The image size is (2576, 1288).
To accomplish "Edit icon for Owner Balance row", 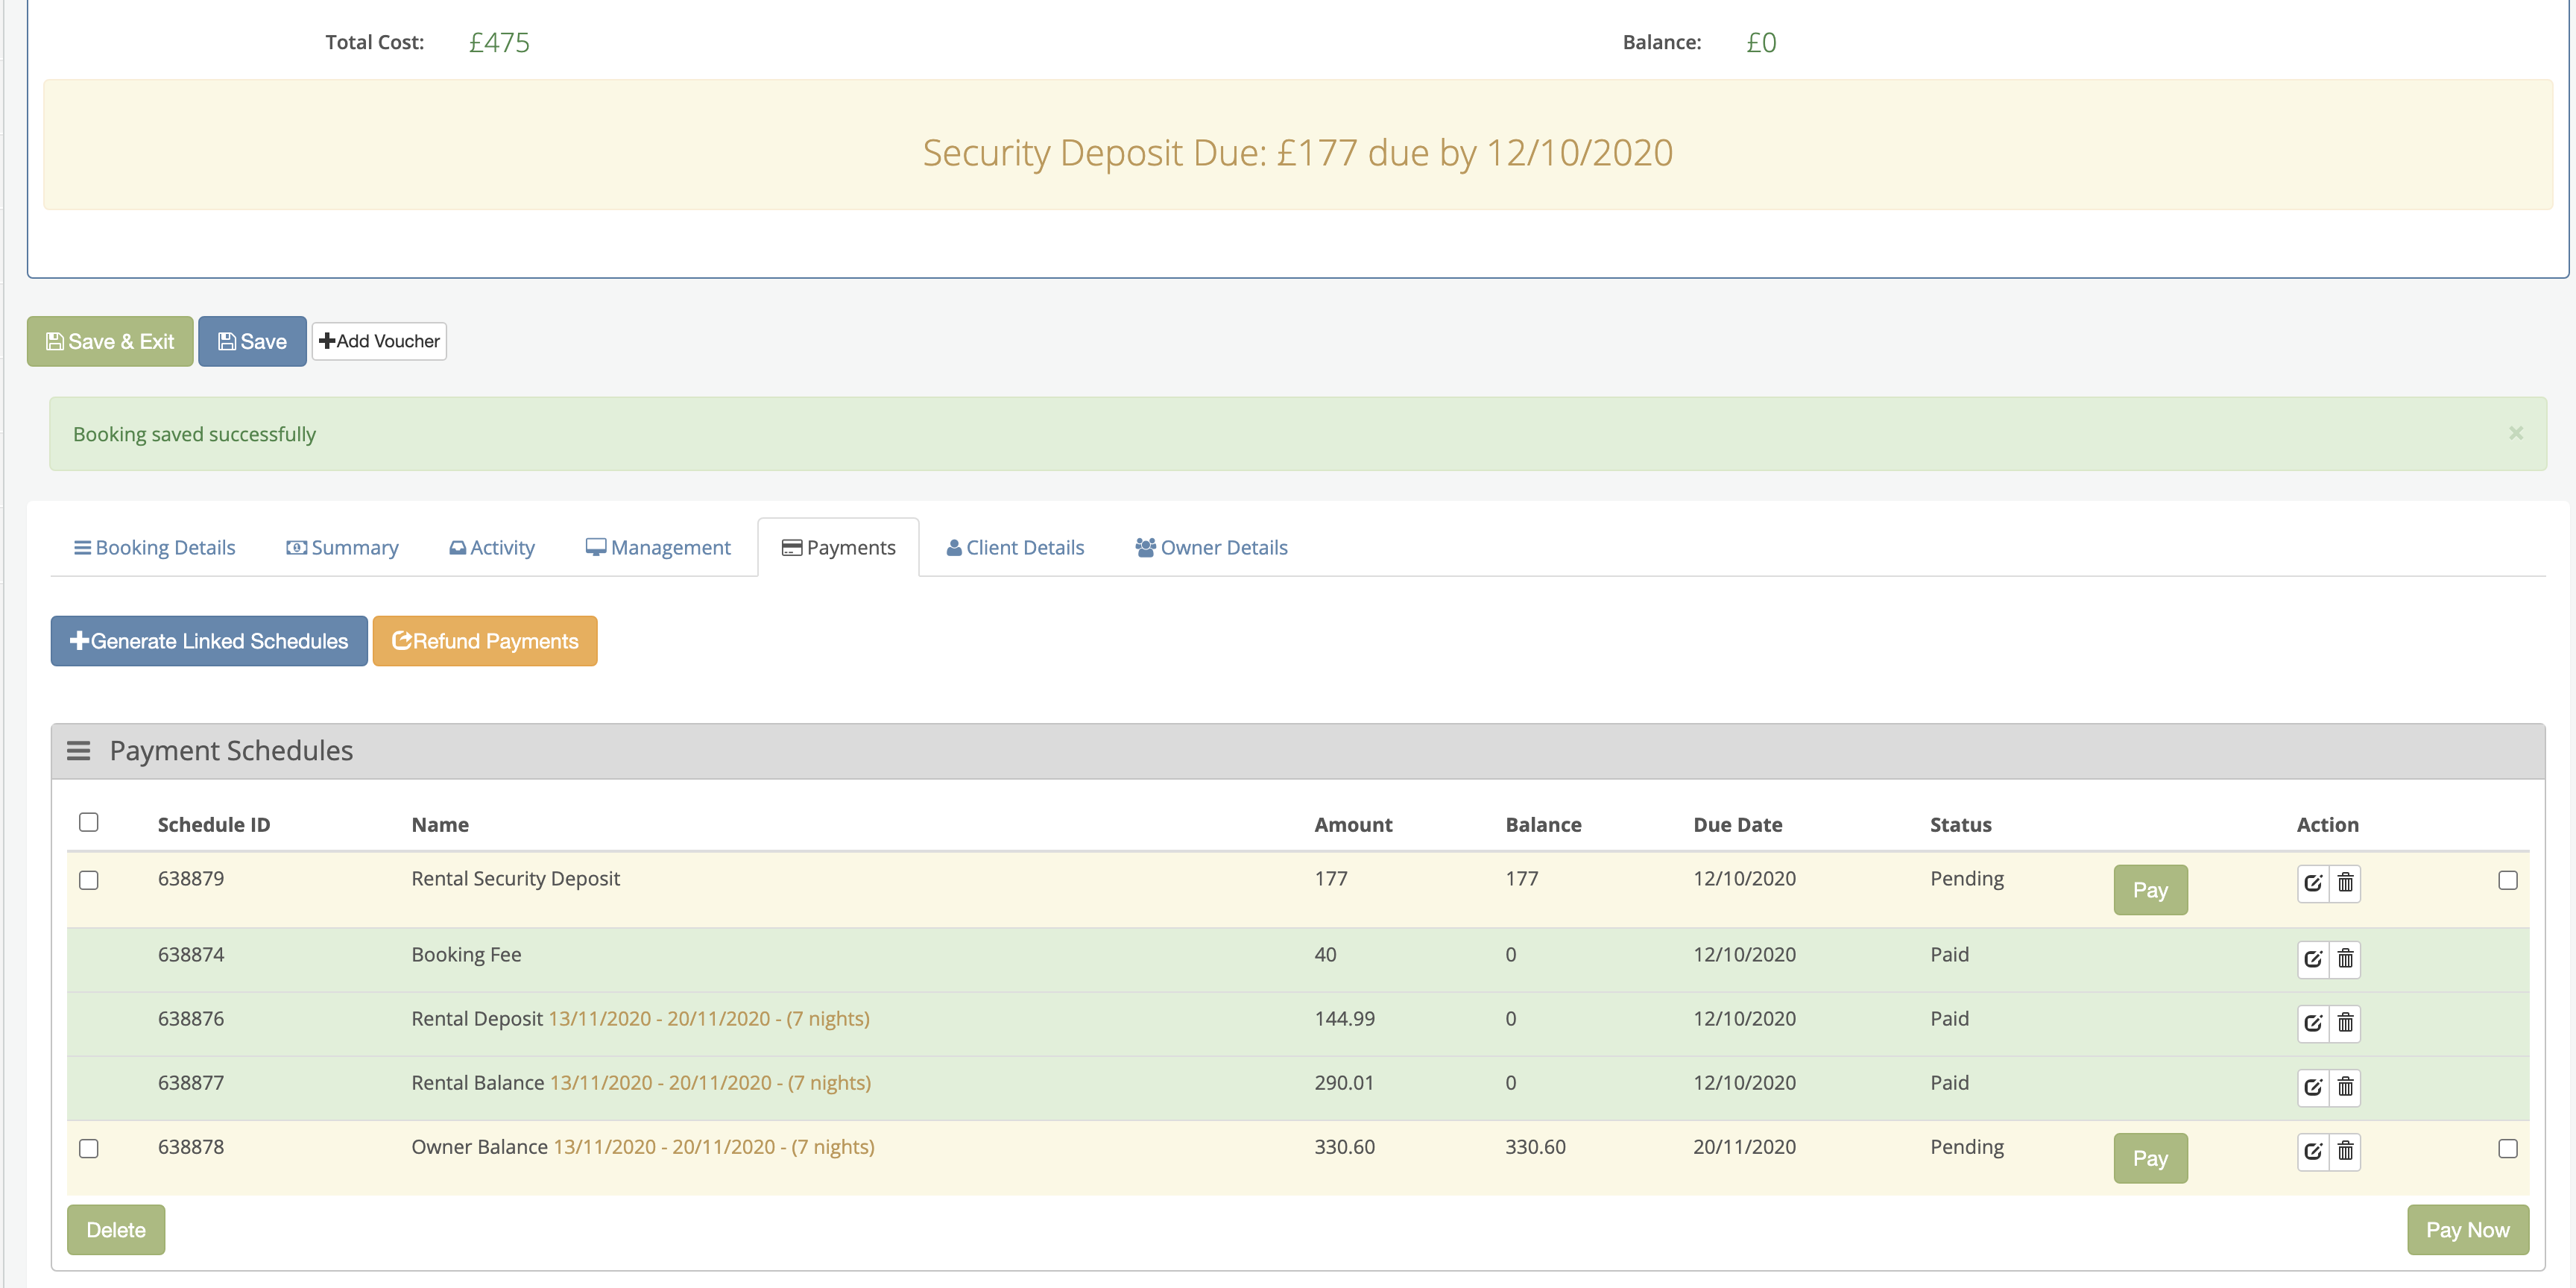I will 2312,1151.
